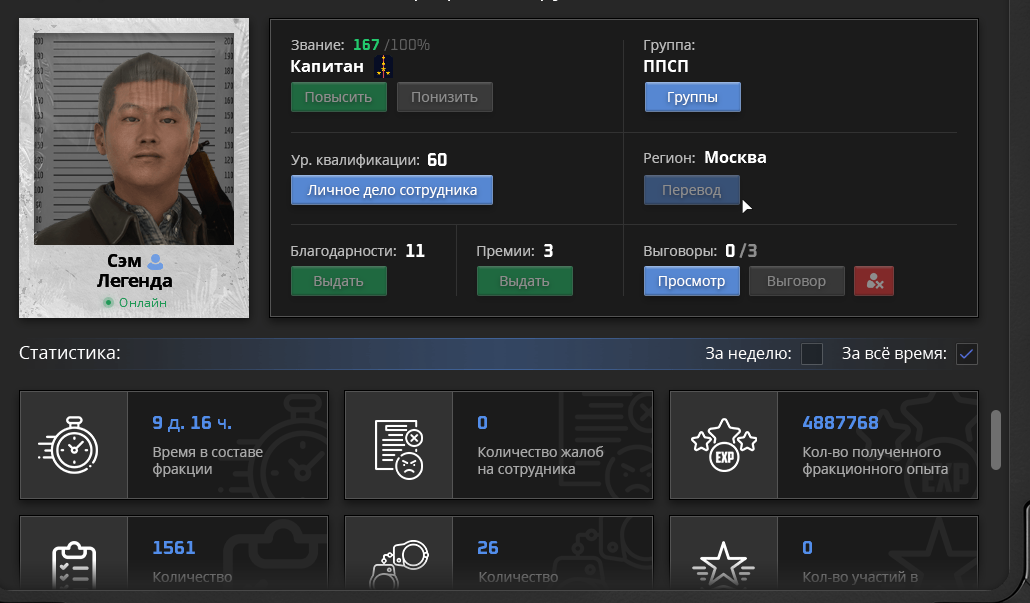The width and height of the screenshot is (1030, 603).
Task: Click the Москва region value
Action: pyautogui.click(x=735, y=158)
